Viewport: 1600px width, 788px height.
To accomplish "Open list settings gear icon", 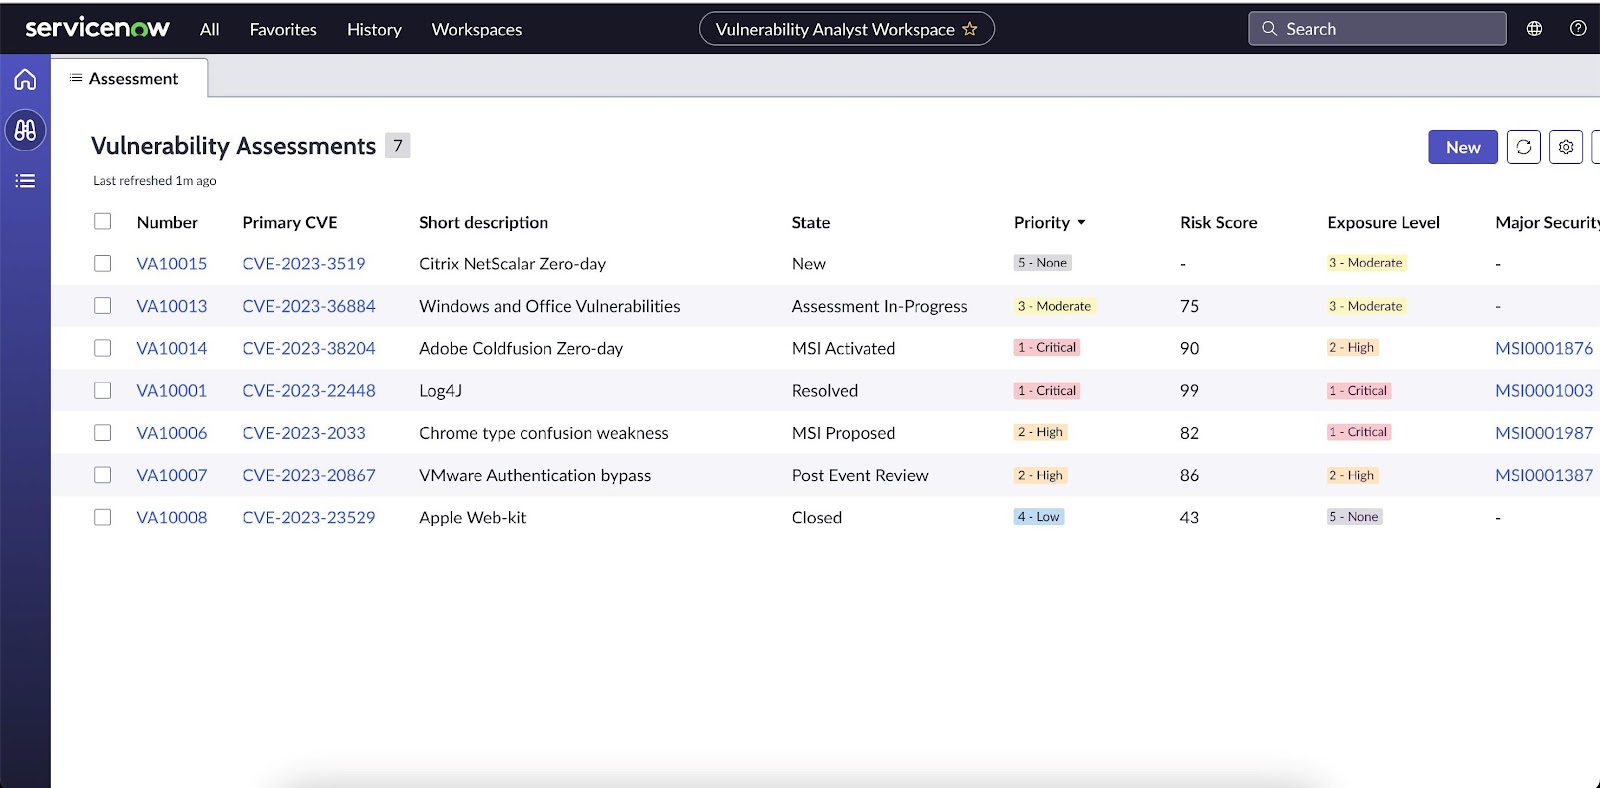I will [x=1566, y=147].
